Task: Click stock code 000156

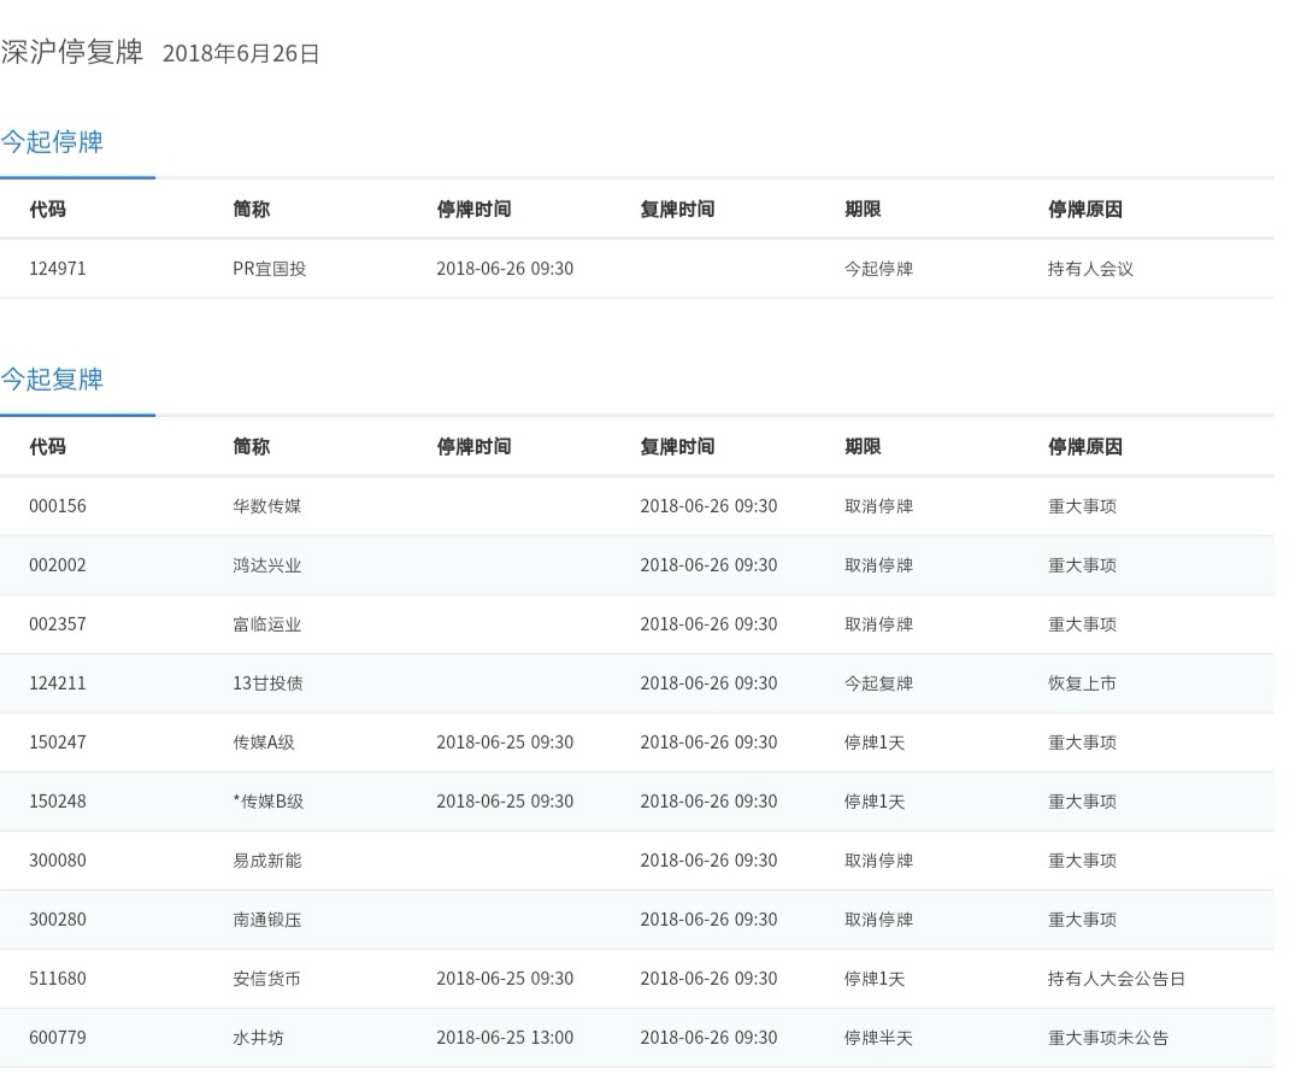Action: 57,506
